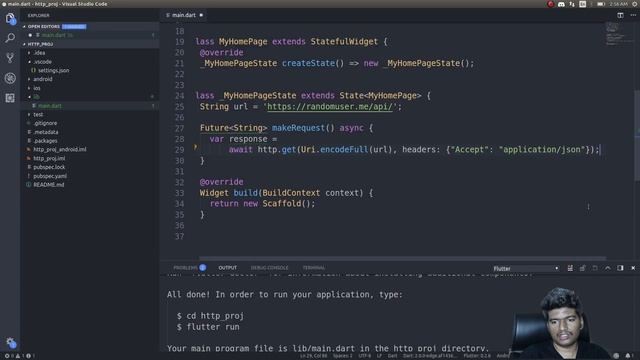Image resolution: width=640 pixels, height=360 pixels.
Task: Click the UTF-8 encoding status item
Action: click(364, 356)
